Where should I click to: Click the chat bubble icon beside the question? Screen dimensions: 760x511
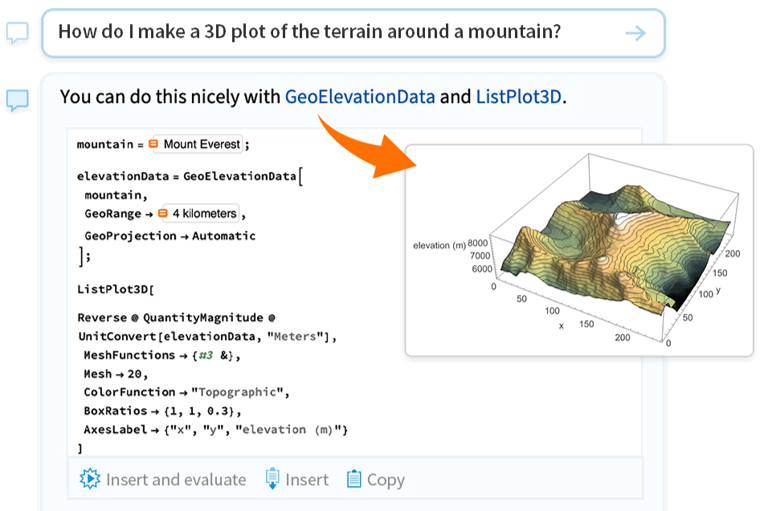(x=17, y=33)
